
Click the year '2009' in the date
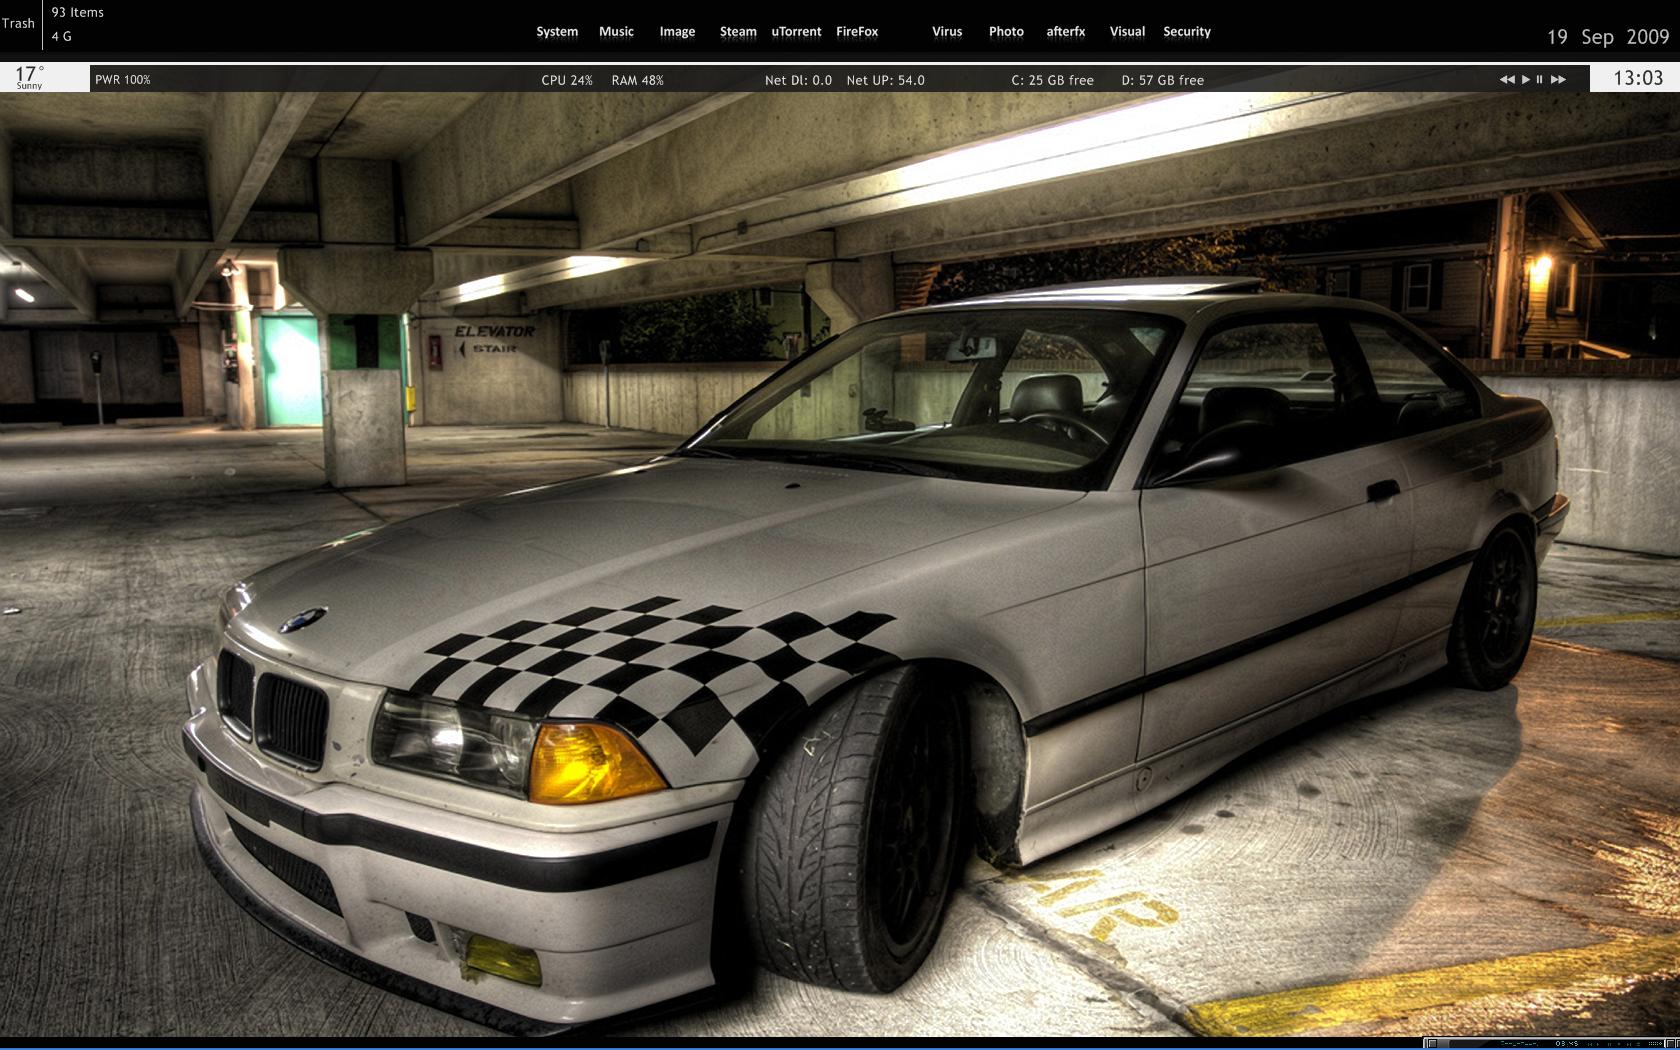click(1648, 37)
